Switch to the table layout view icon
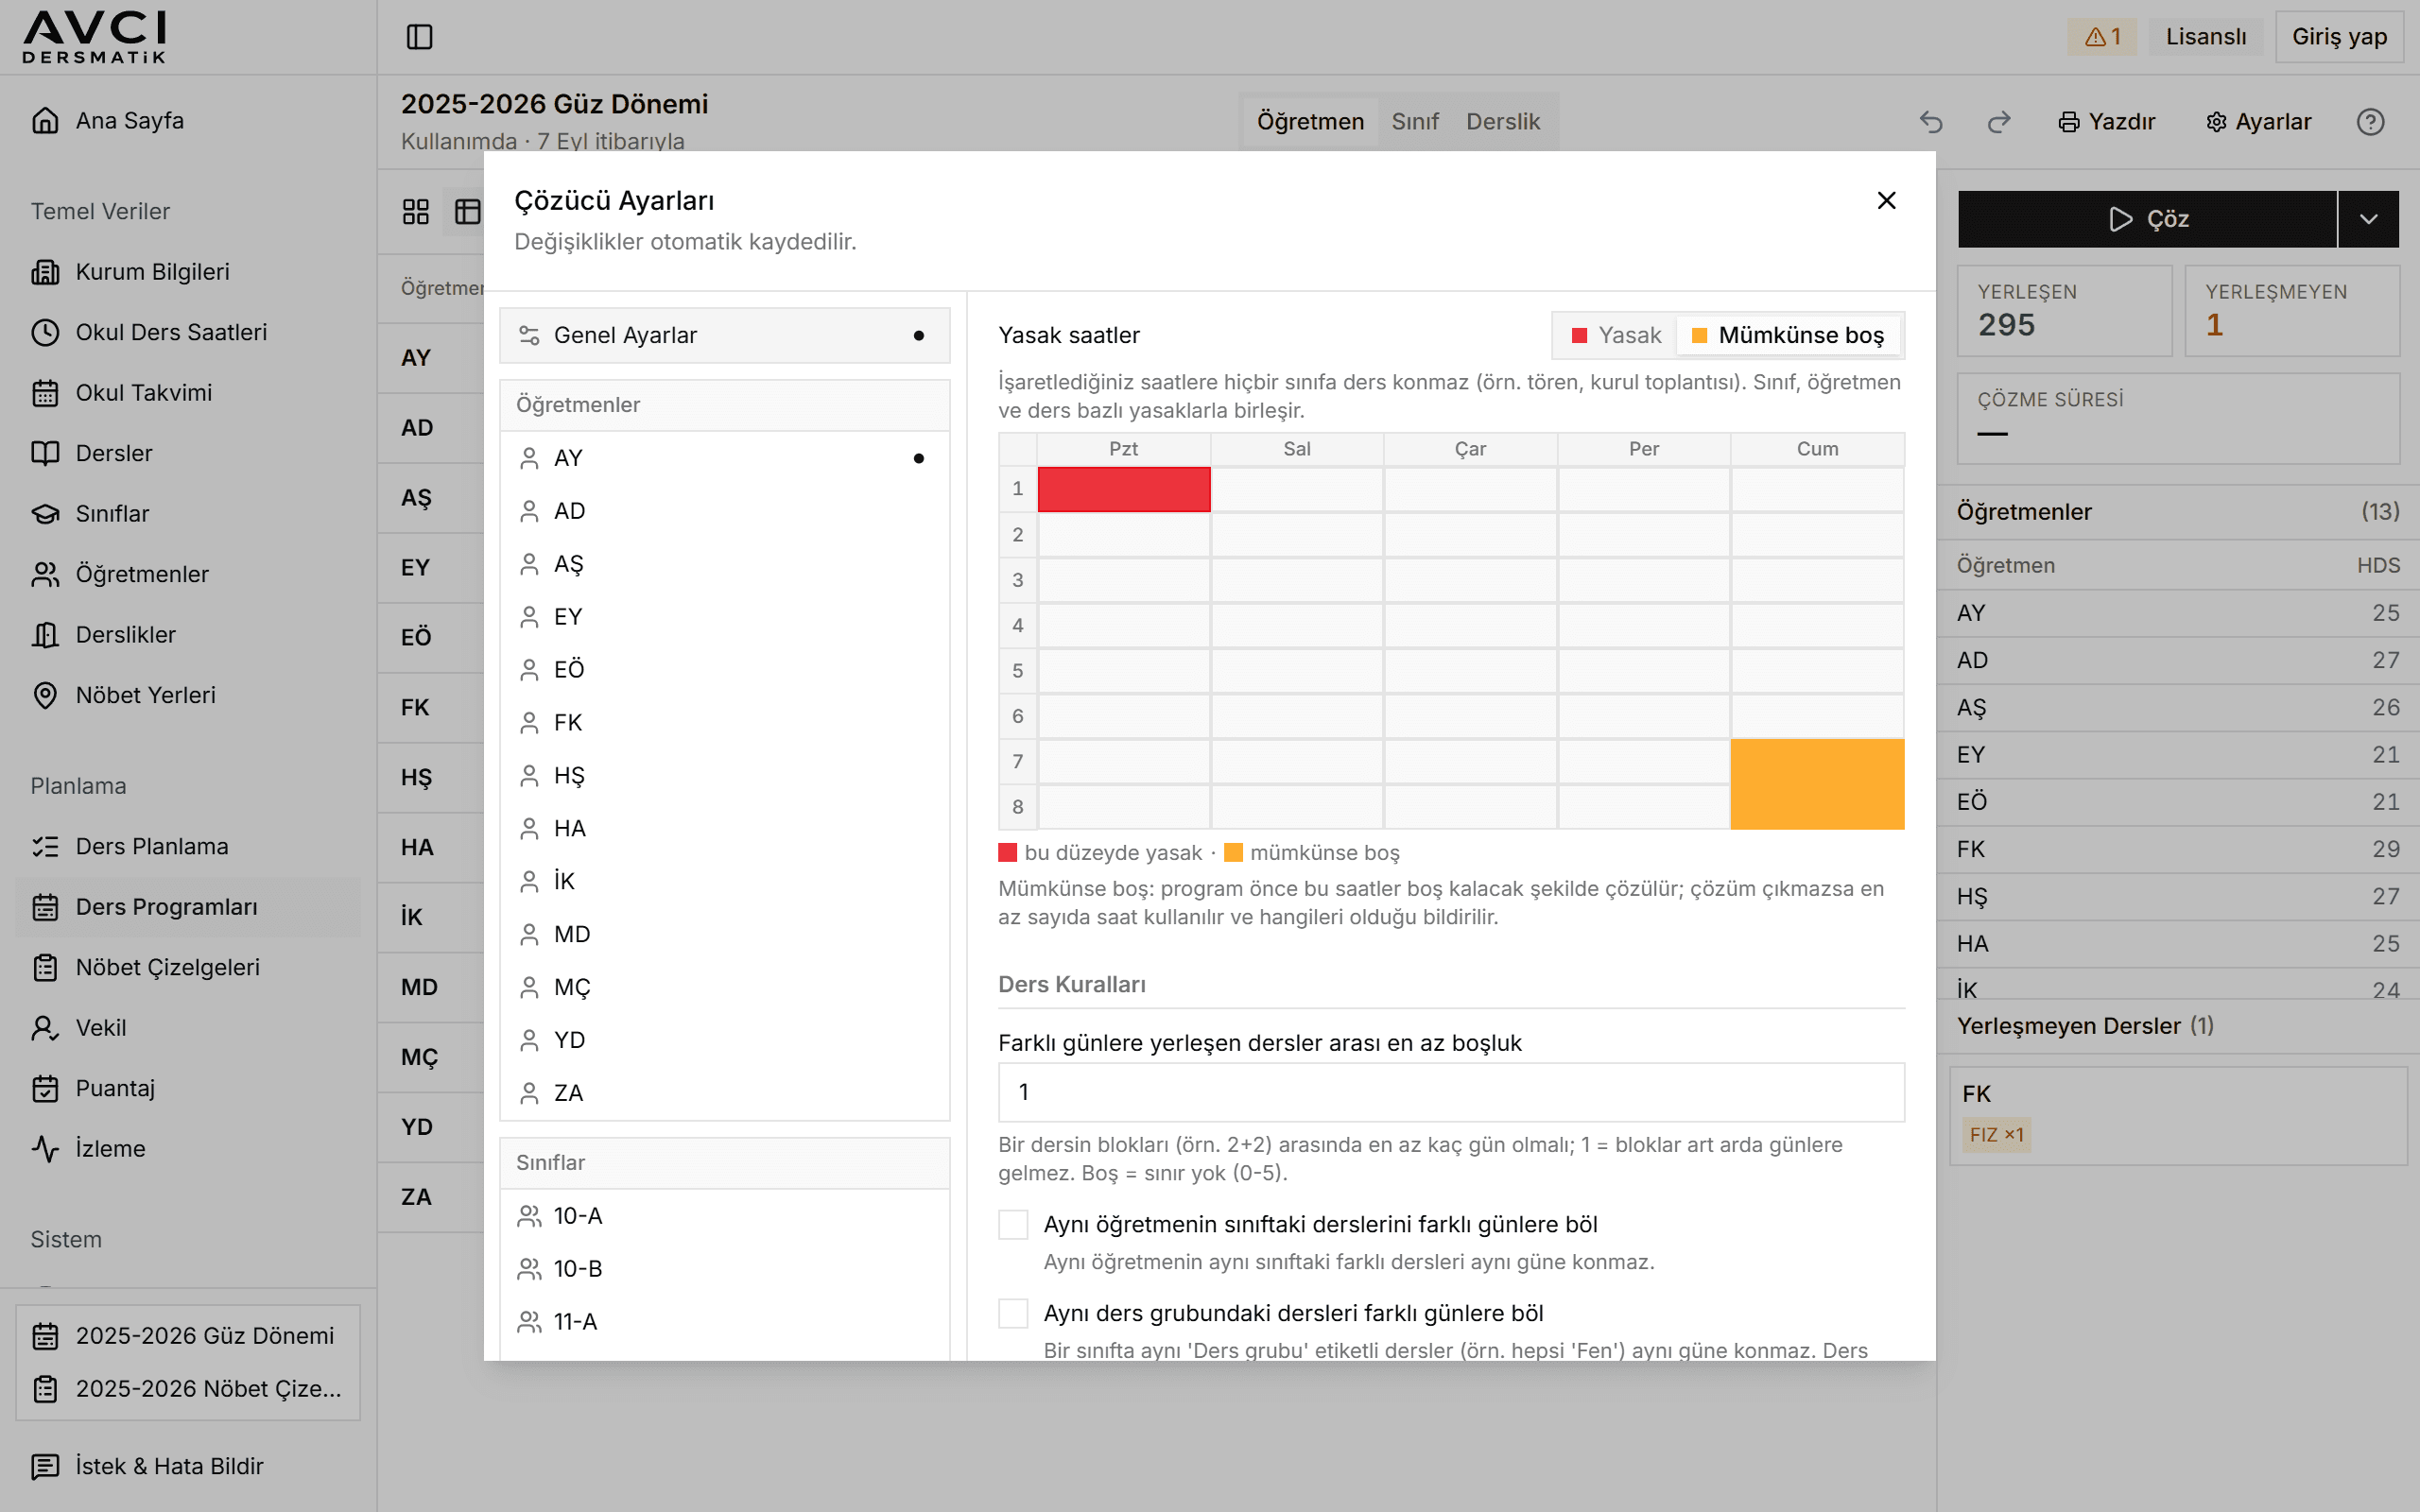Screen dimensions: 2420x1512 [x=467, y=212]
